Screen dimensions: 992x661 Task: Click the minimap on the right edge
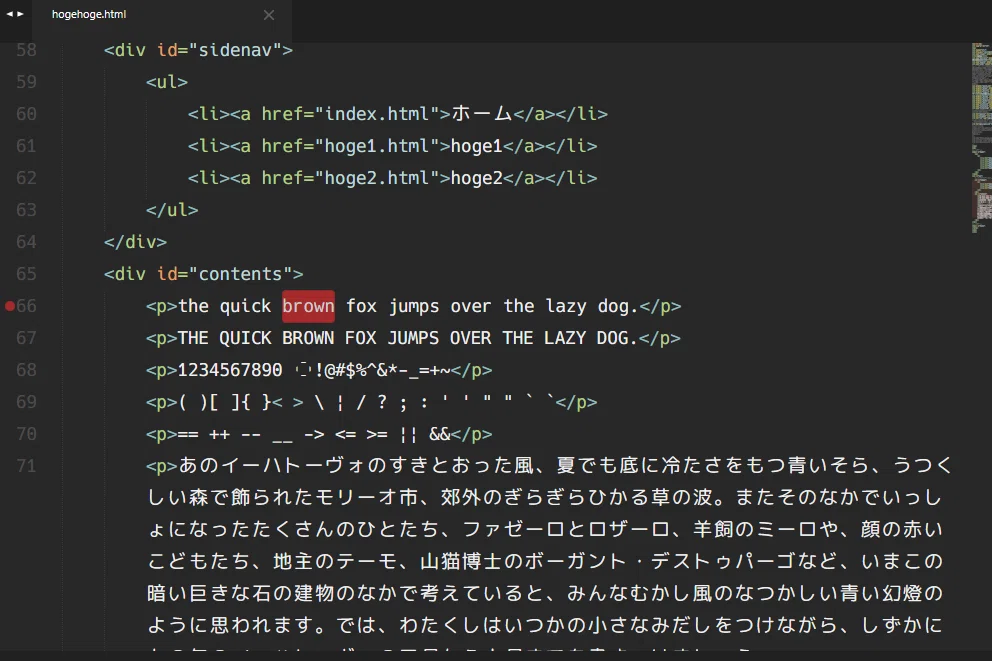[x=981, y=138]
